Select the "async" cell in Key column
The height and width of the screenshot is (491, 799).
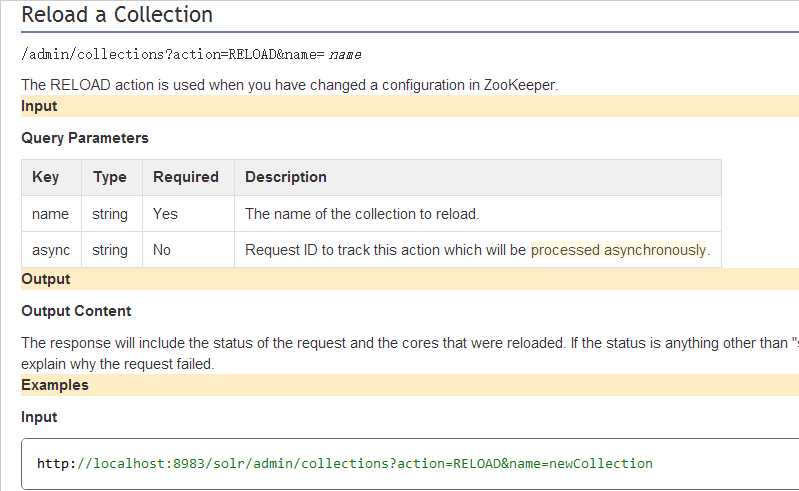(x=52, y=250)
